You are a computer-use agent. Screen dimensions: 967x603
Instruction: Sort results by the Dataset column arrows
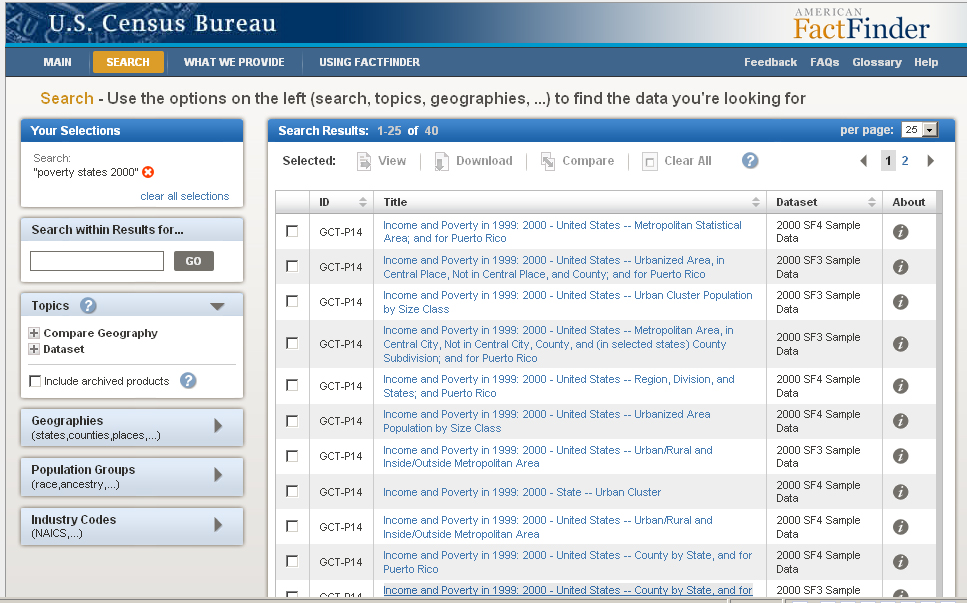pyautogui.click(x=871, y=202)
